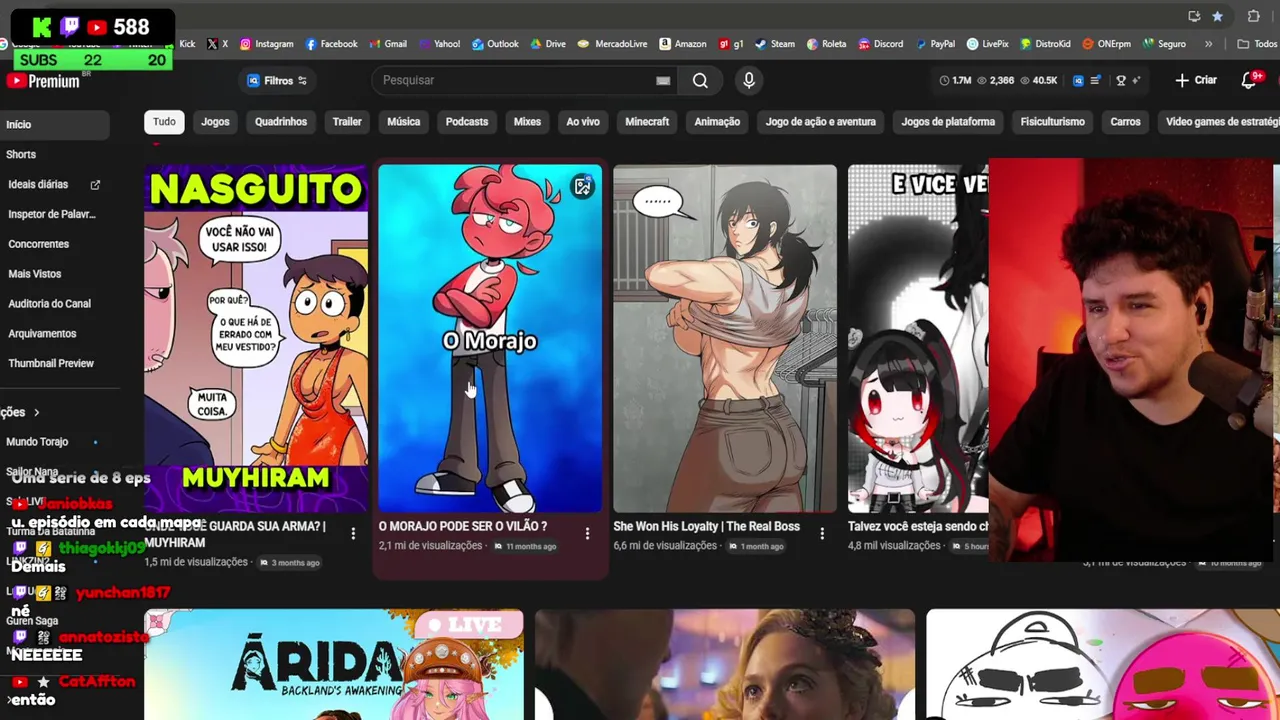The width and height of the screenshot is (1280, 720).
Task: Open the ONErpm bookmark
Action: pos(1106,44)
